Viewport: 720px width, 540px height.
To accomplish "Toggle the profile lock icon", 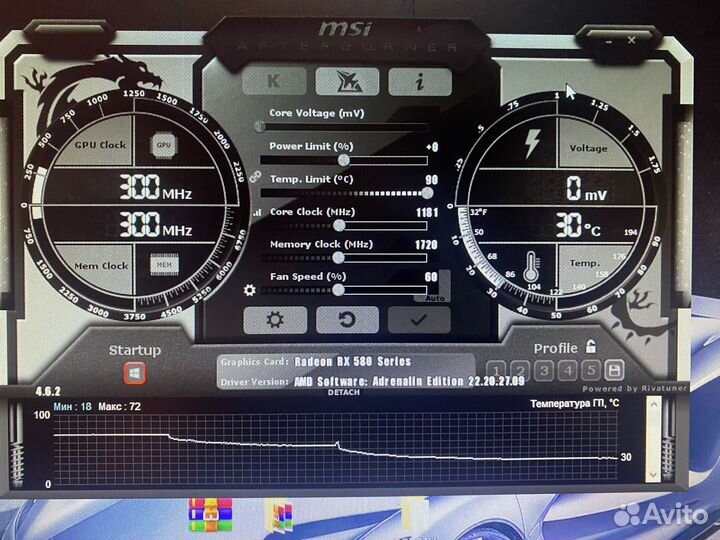I will pyautogui.click(x=591, y=347).
